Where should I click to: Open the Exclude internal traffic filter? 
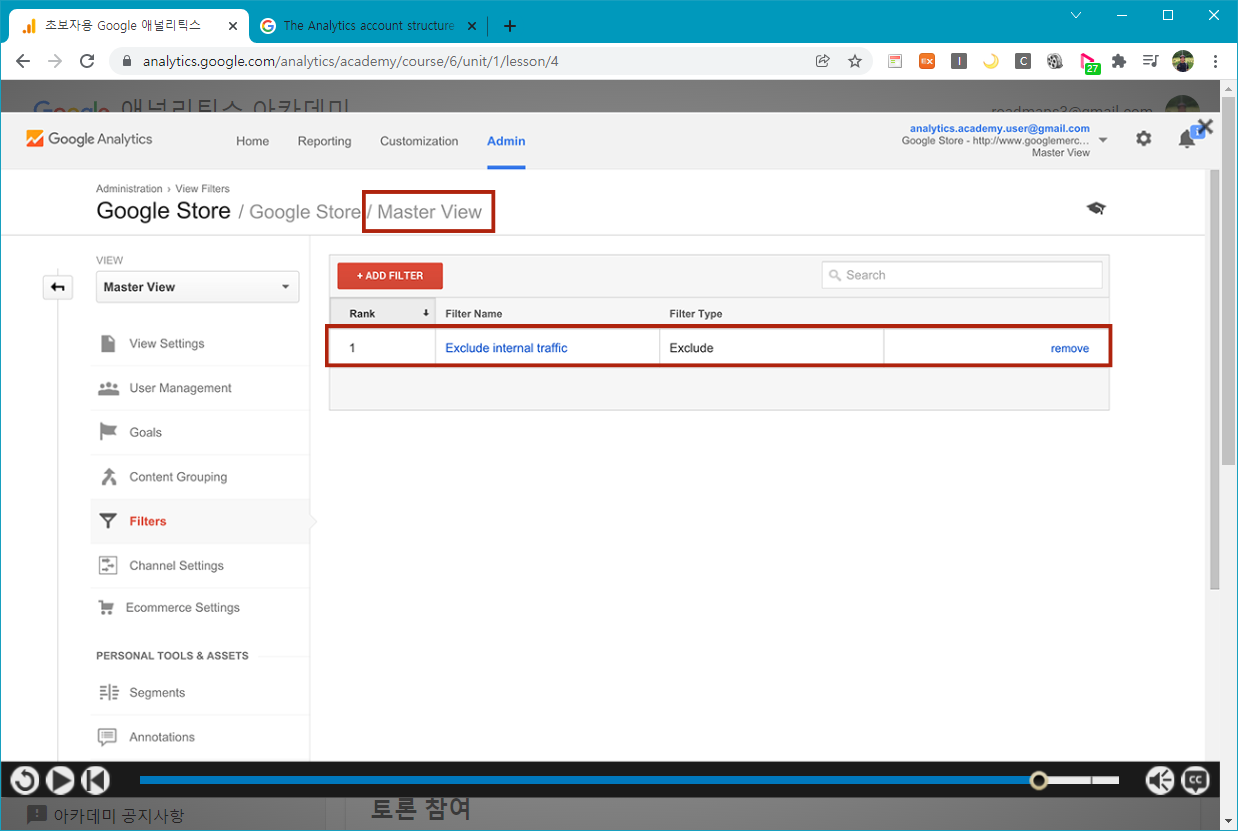506,348
